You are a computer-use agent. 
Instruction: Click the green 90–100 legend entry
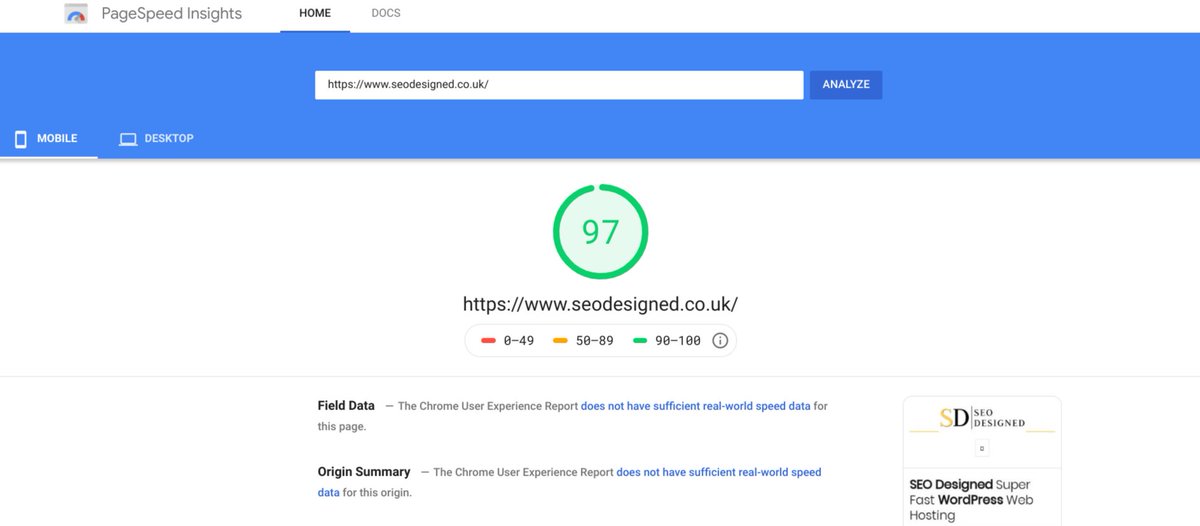667,341
